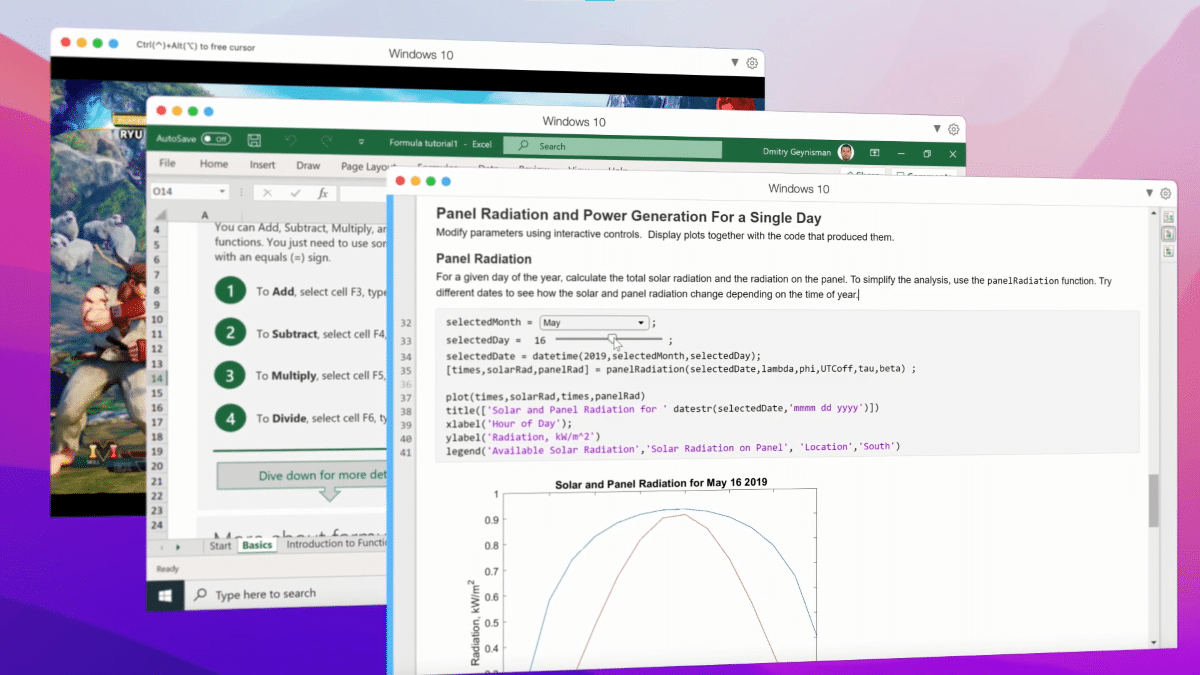This screenshot has height=675, width=1200.
Task: Click the Excel Save icon
Action: (x=254, y=141)
